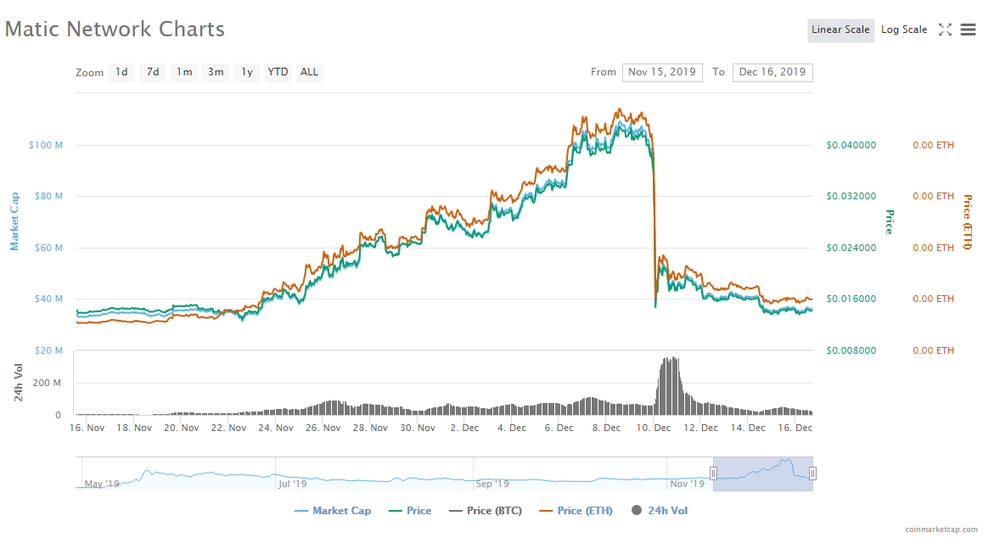
Task: Click the coinmarketcap.com credit link
Action: coord(941,529)
